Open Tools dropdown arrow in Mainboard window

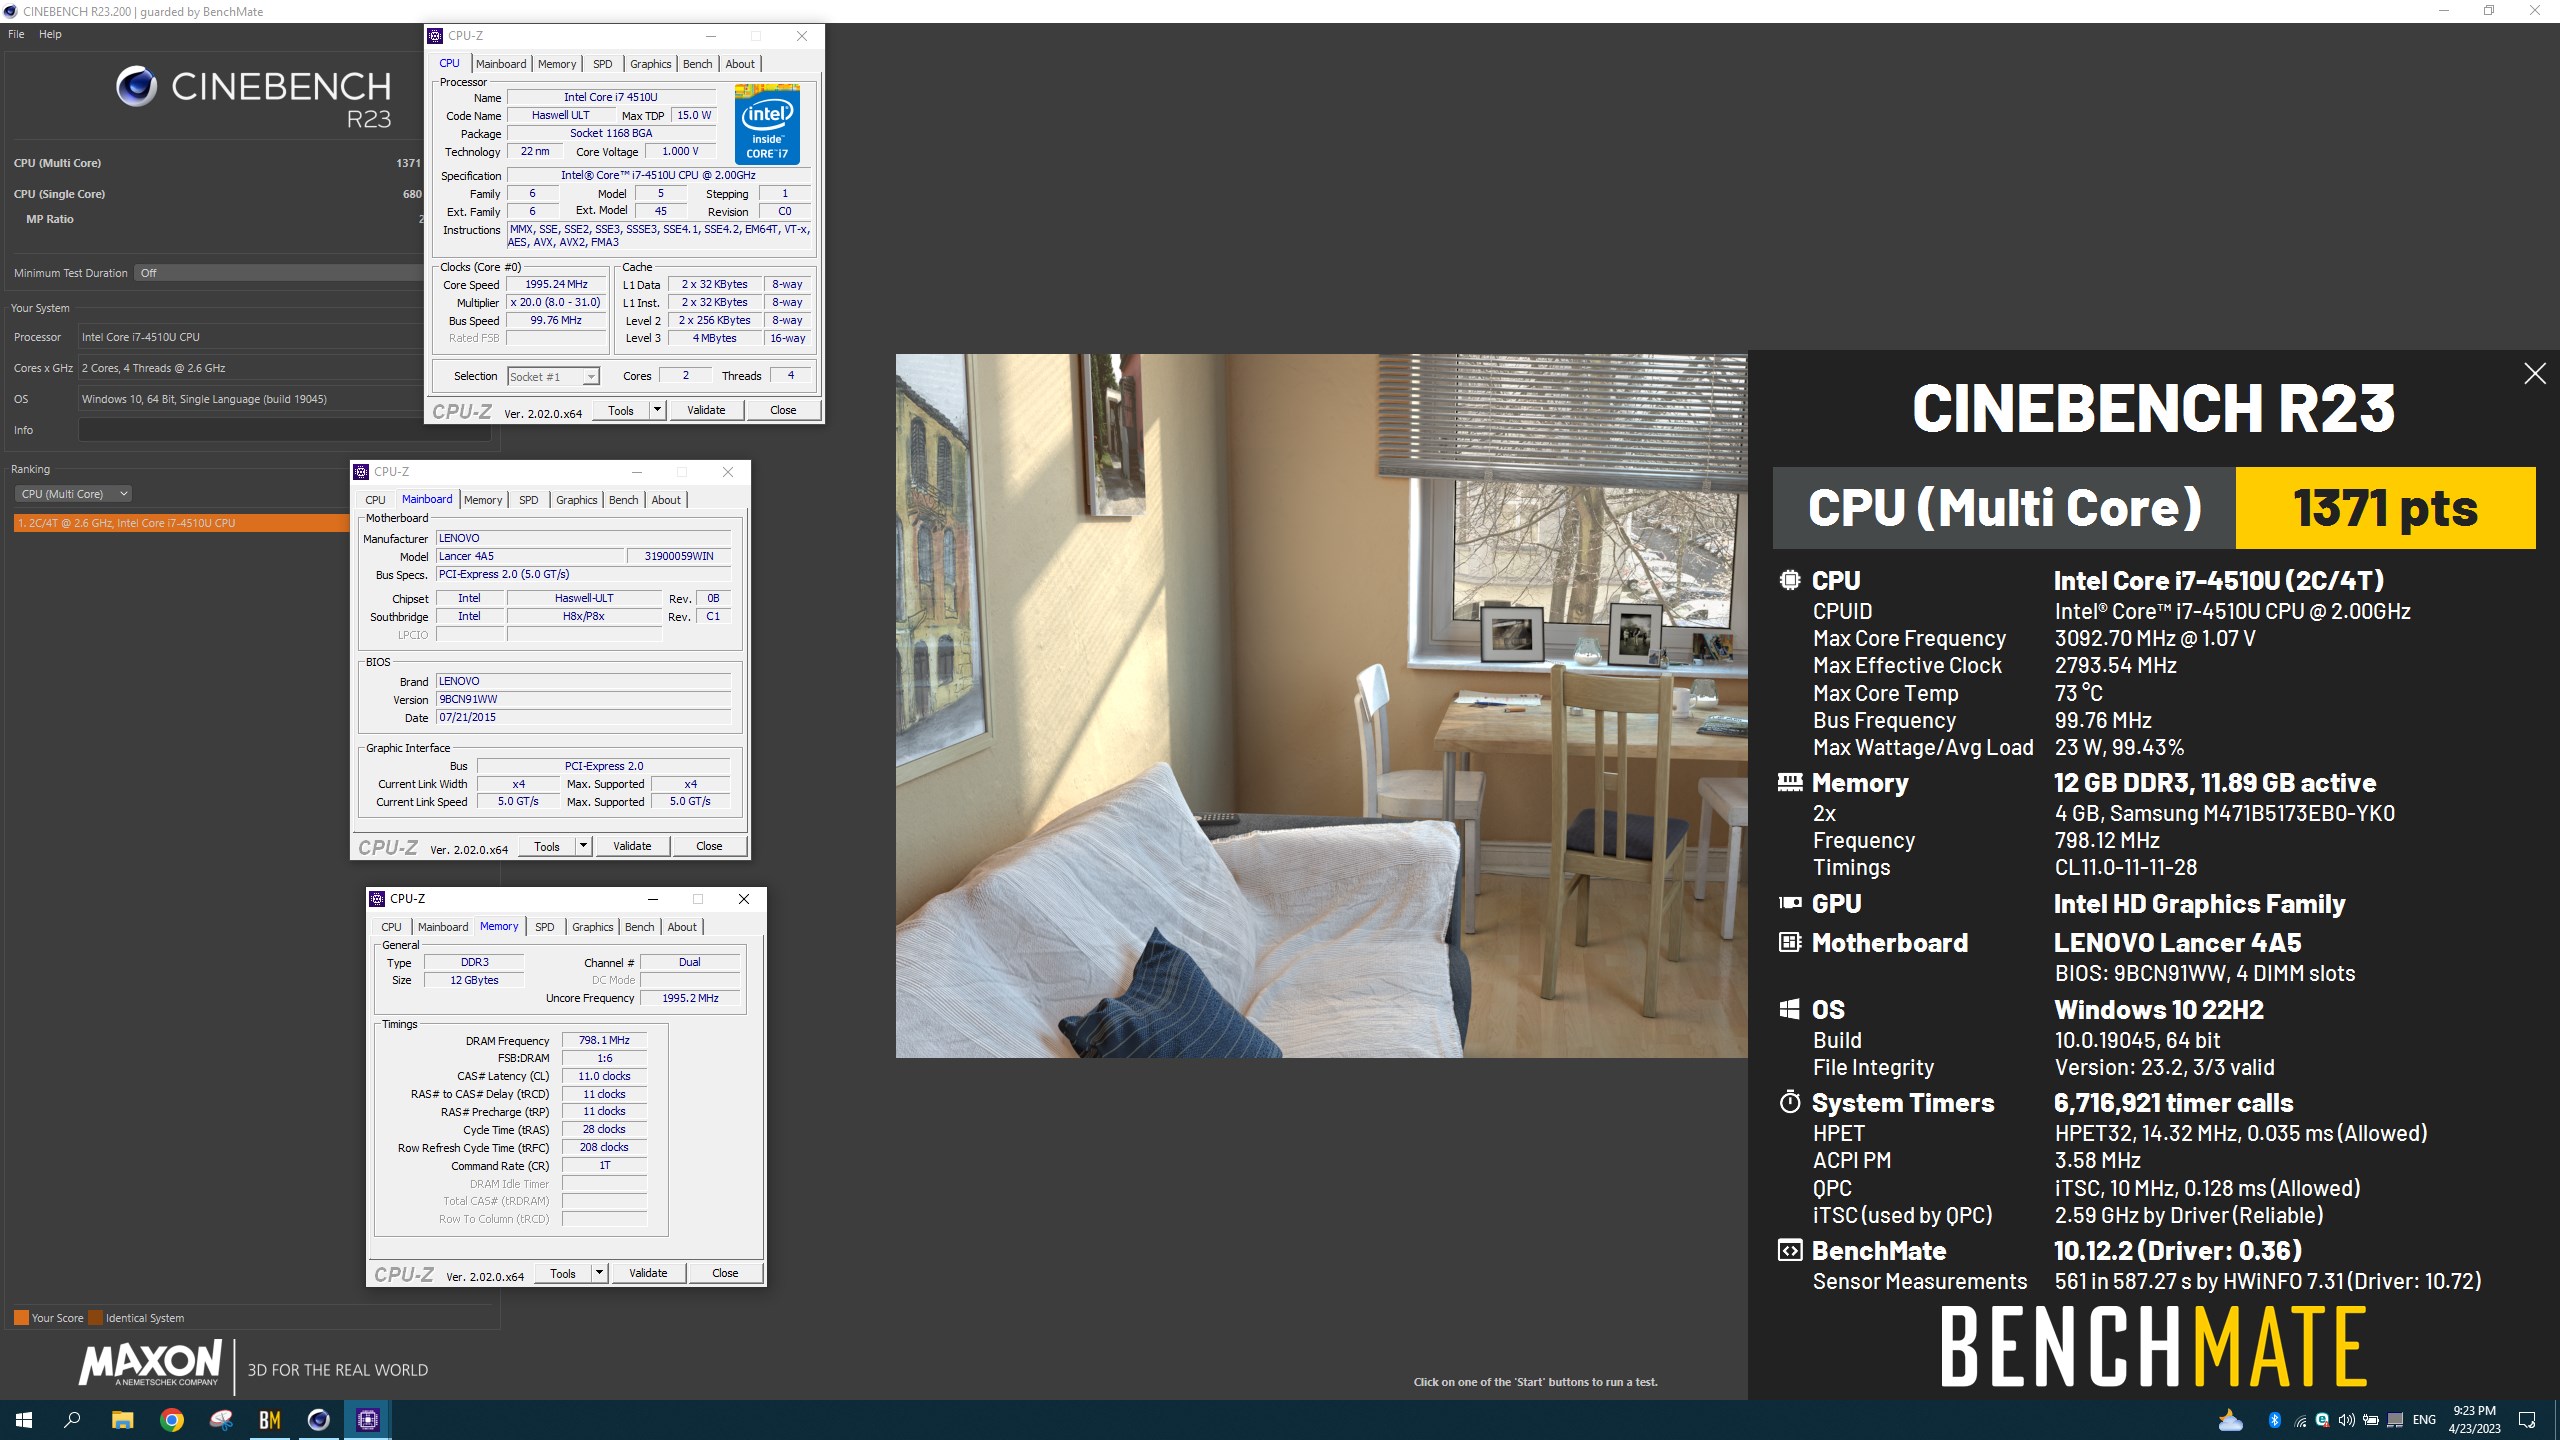(583, 846)
